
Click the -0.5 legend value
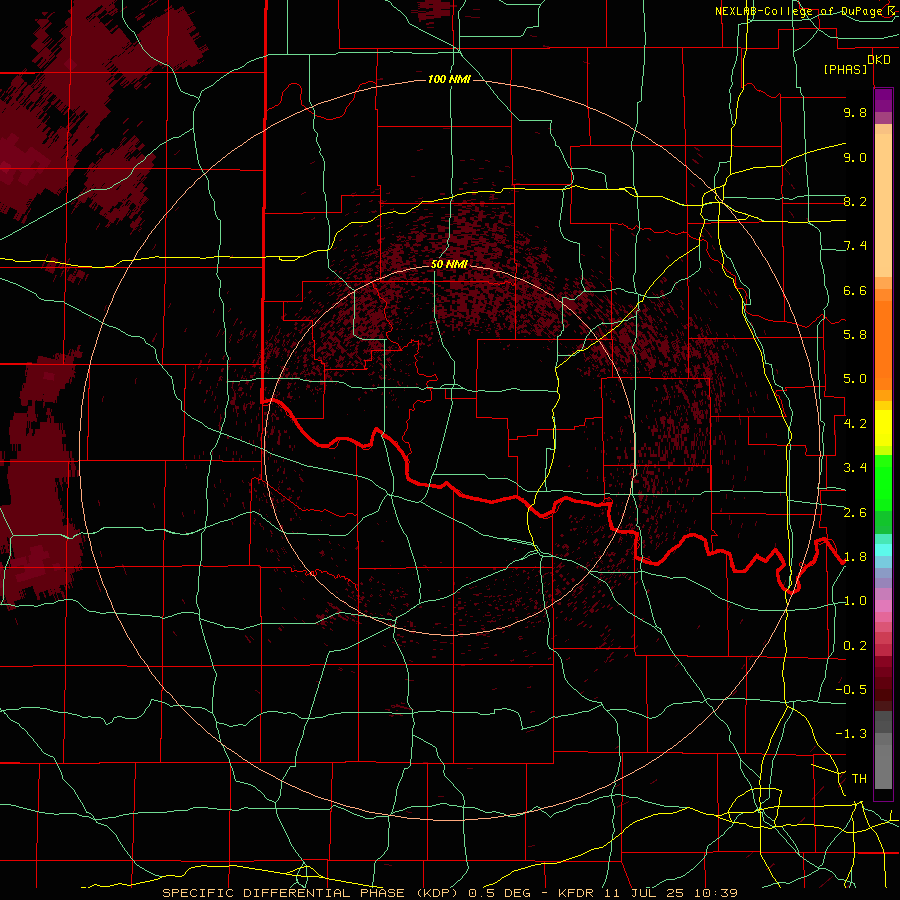851,690
